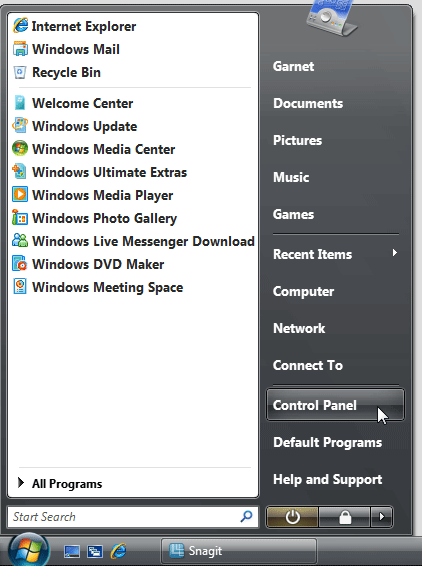The height and width of the screenshot is (566, 422).
Task: Click the Windows DVD Maker text label
Action: [98, 265]
